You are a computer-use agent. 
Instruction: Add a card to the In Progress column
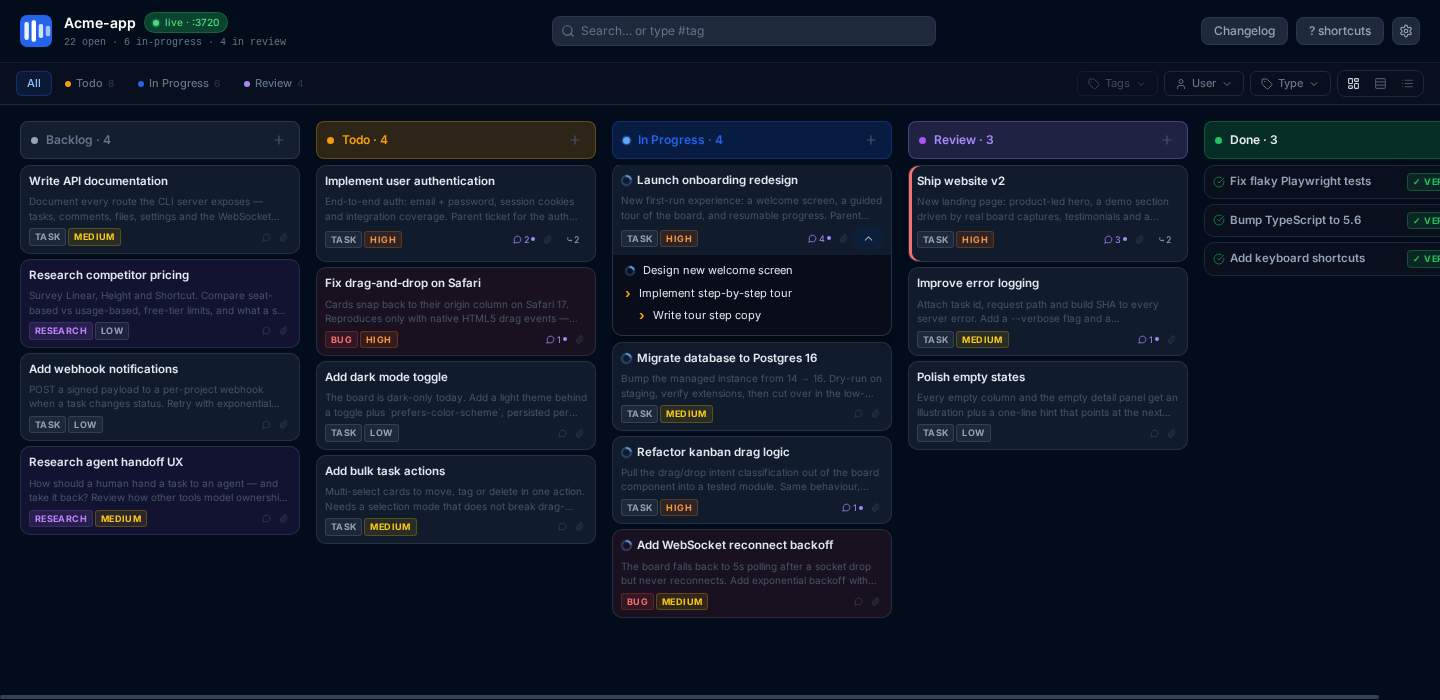pos(871,140)
